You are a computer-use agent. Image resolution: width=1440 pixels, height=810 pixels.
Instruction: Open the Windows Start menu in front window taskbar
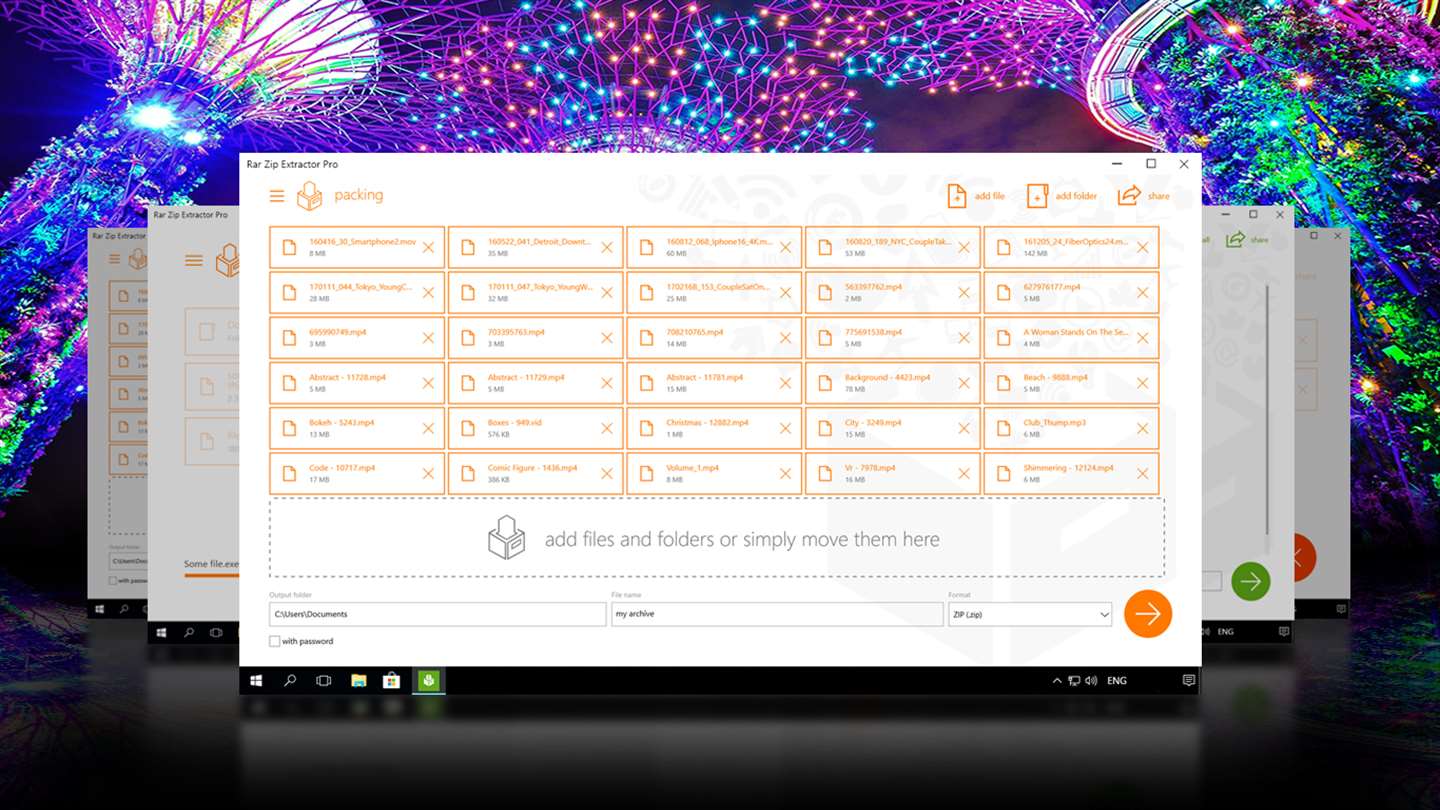coord(256,681)
